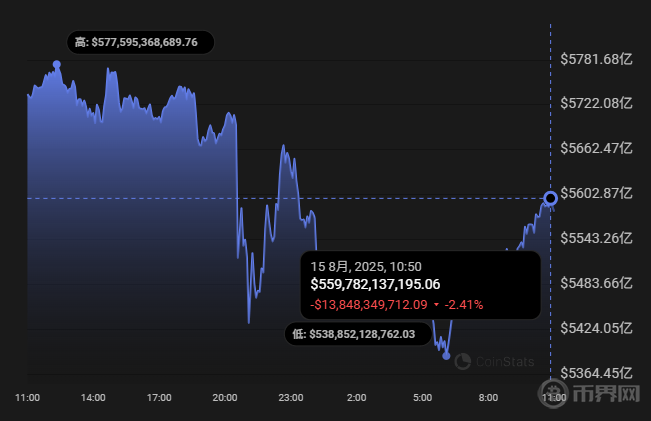The width and height of the screenshot is (651, 421).
Task: Click the CoinStats logo icon
Action: point(462,361)
